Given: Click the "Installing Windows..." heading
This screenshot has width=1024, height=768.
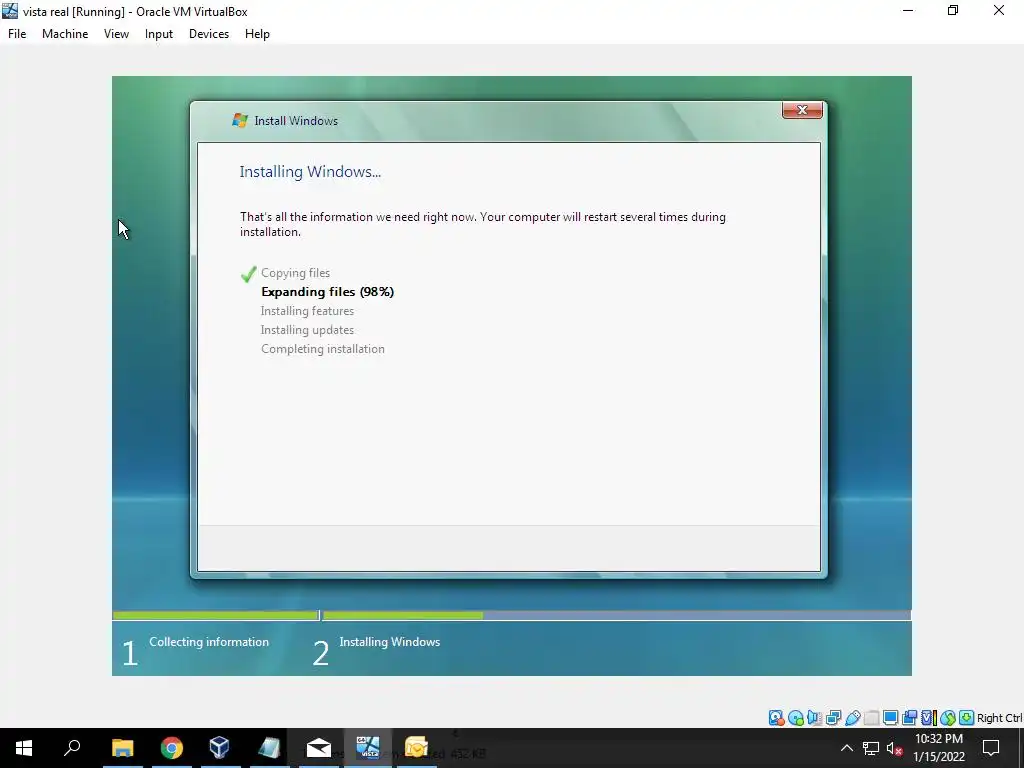Looking at the screenshot, I should click(310, 172).
